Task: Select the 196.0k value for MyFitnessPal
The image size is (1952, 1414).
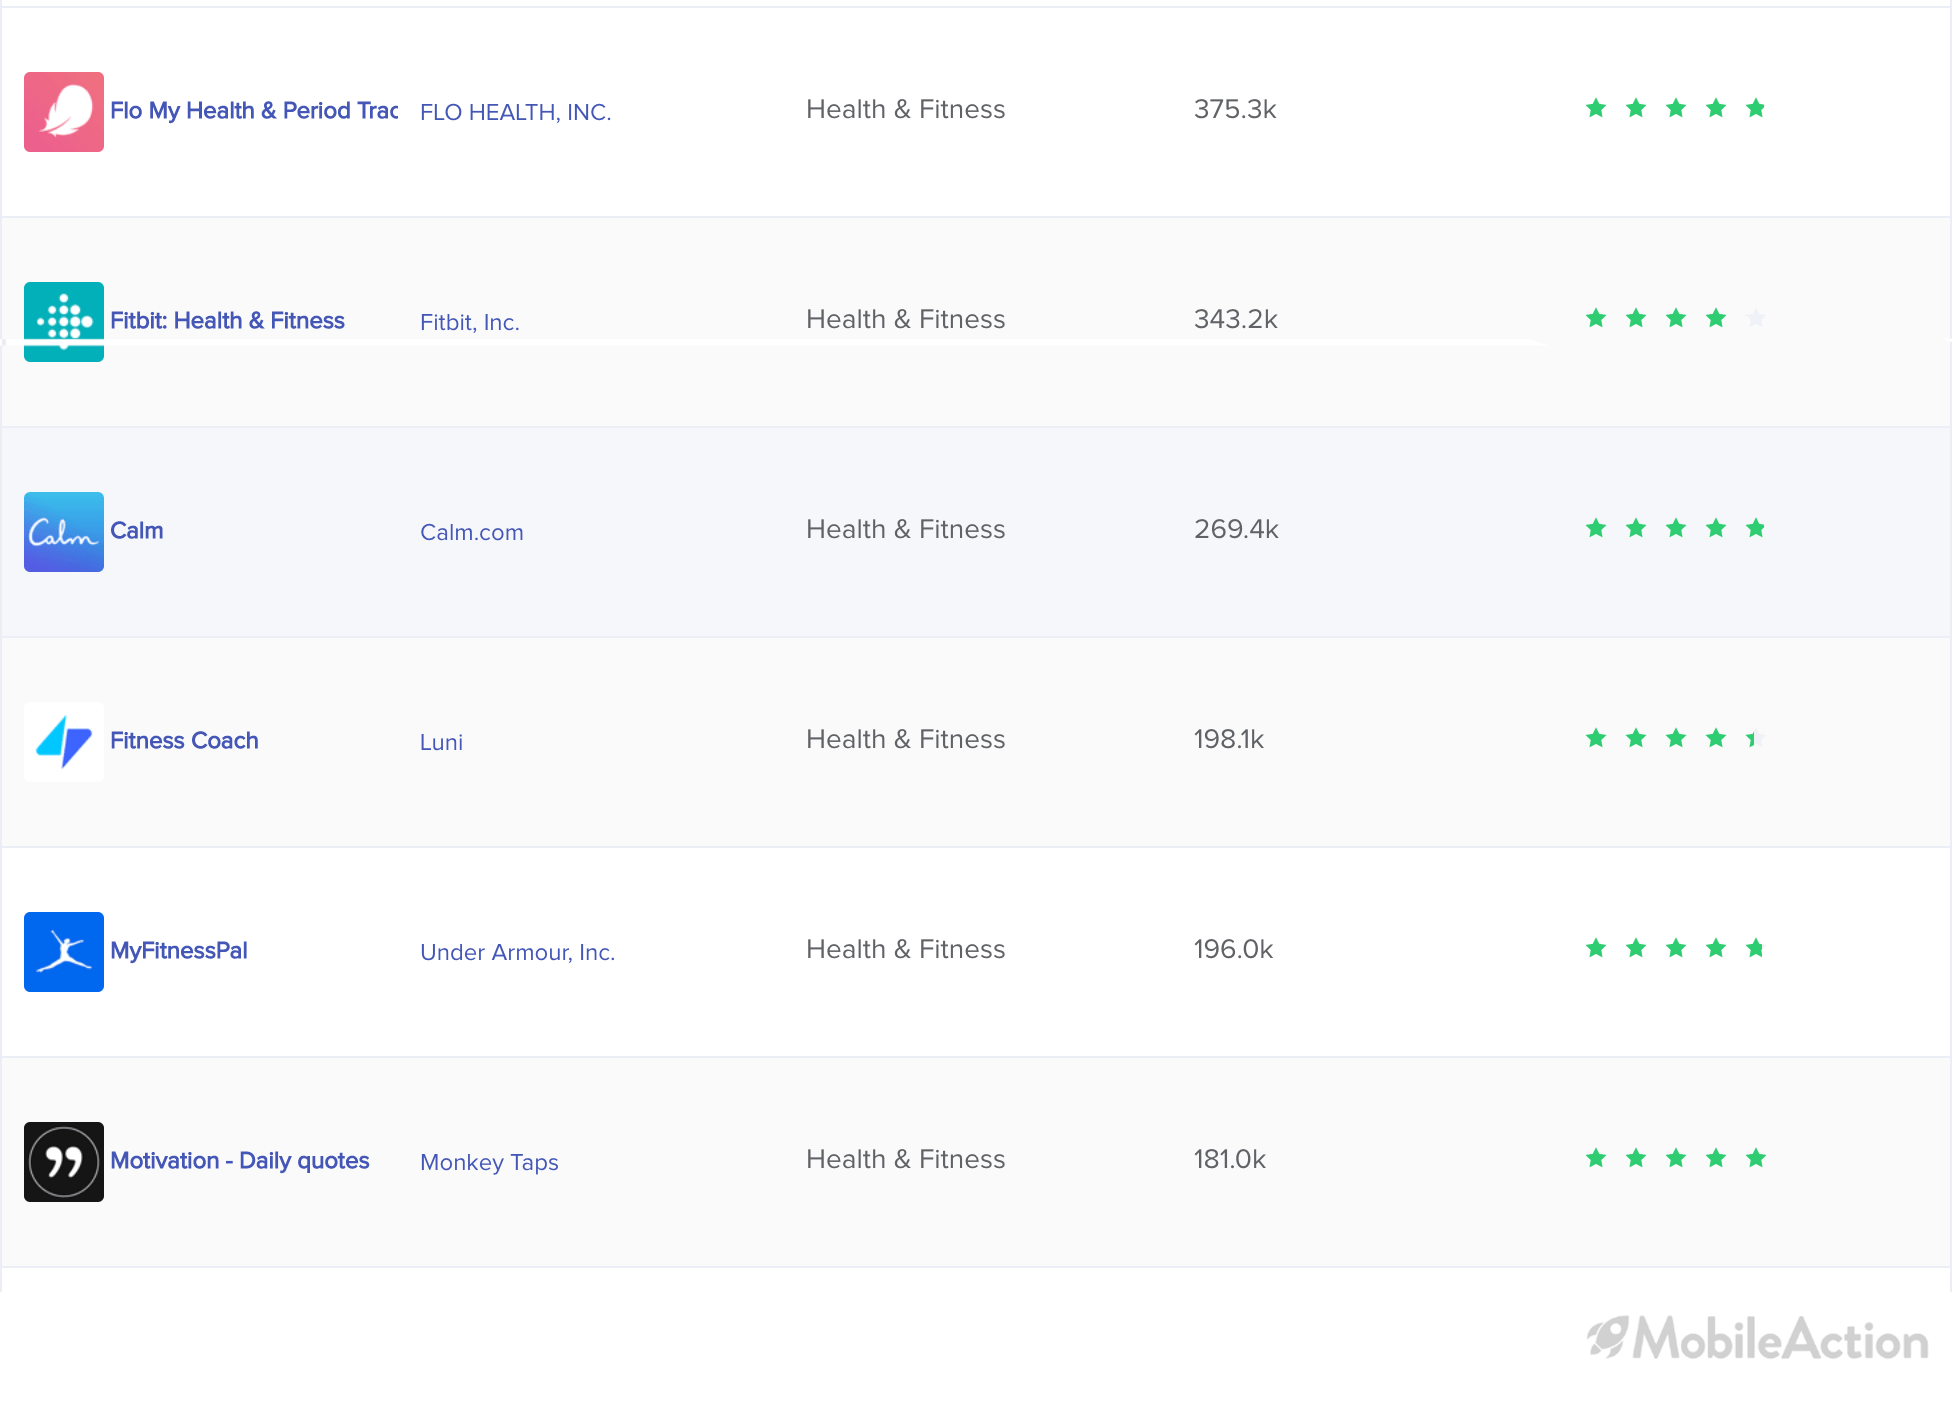Action: (x=1233, y=949)
